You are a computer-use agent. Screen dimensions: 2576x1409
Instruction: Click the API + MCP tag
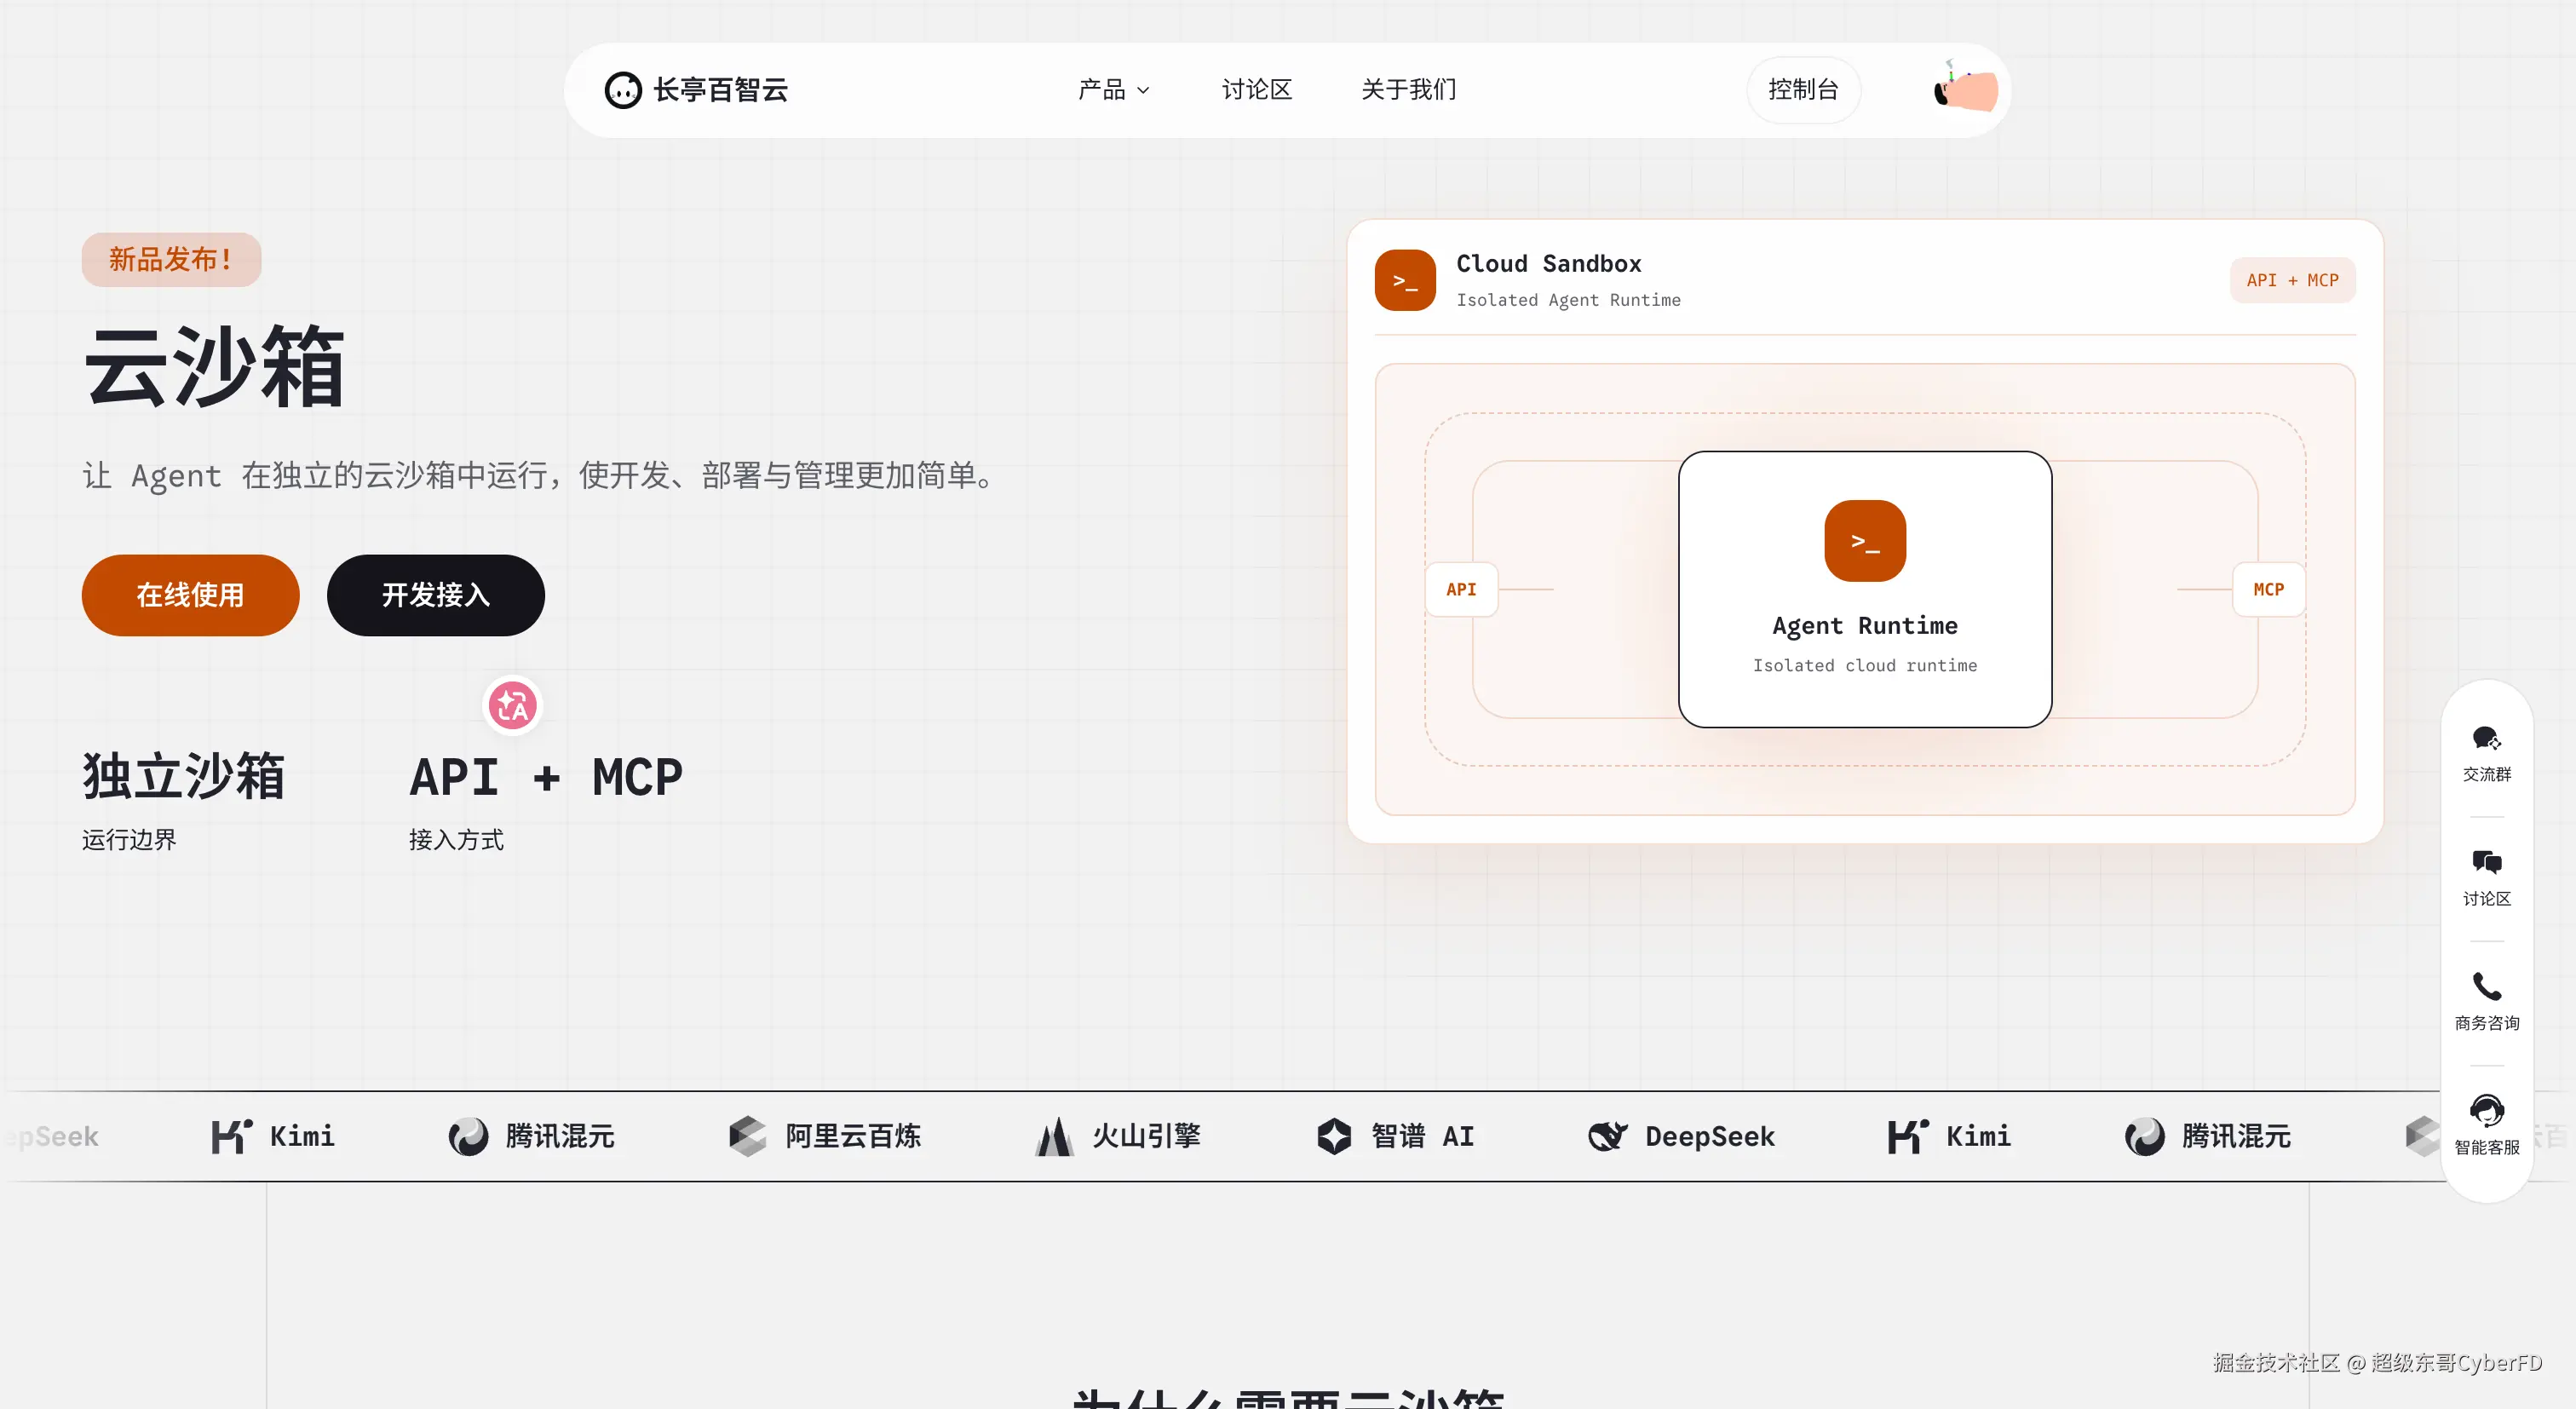(x=2292, y=280)
